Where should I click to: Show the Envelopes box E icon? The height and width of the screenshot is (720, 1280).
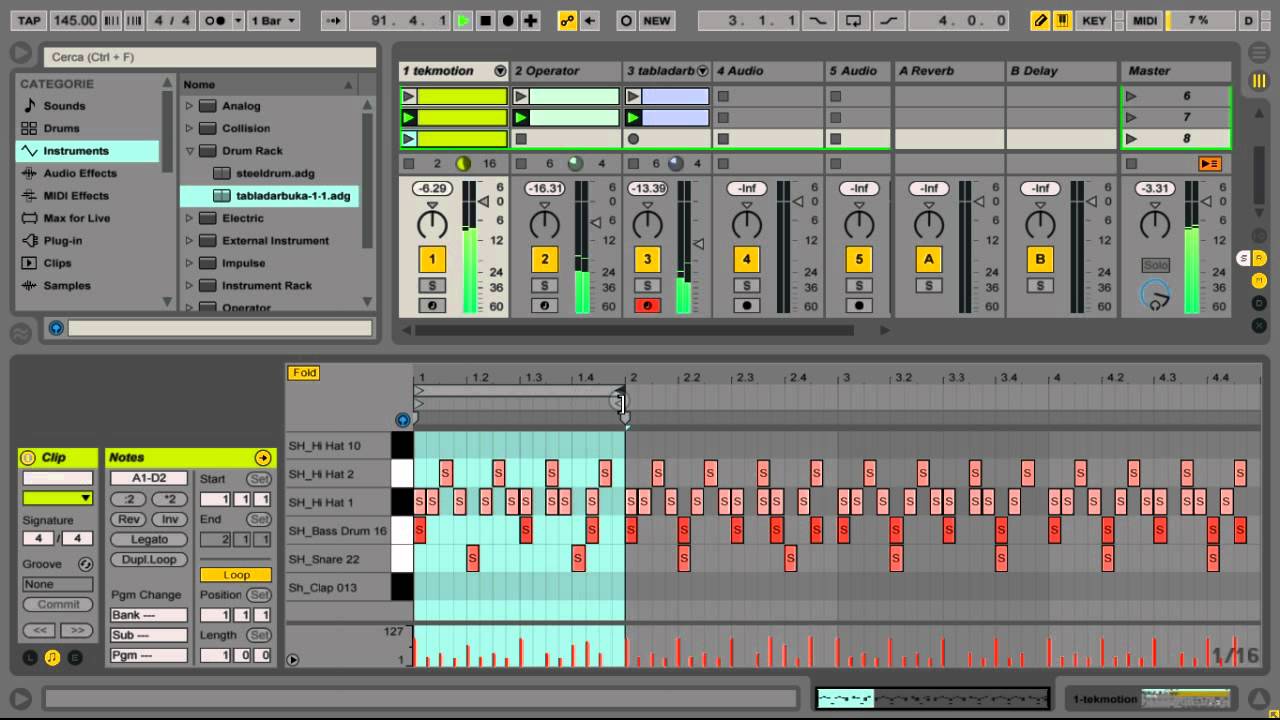coord(74,658)
